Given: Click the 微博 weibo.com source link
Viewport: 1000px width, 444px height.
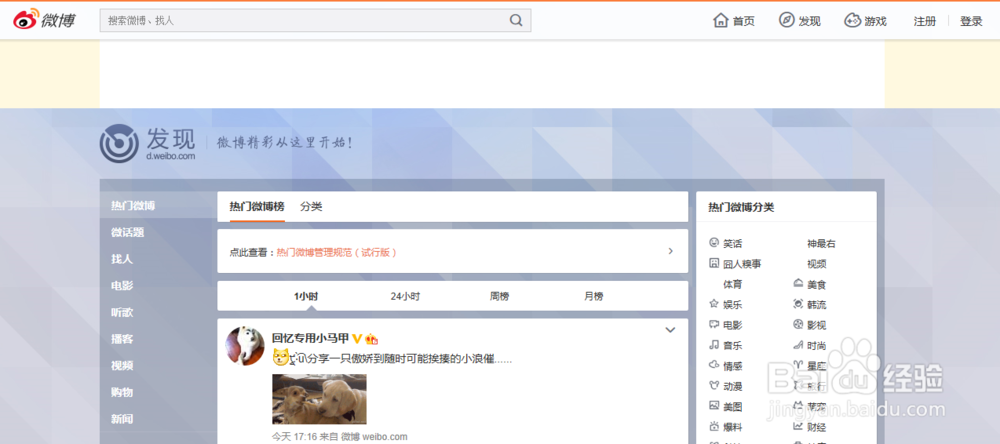Looking at the screenshot, I should pyautogui.click(x=374, y=437).
